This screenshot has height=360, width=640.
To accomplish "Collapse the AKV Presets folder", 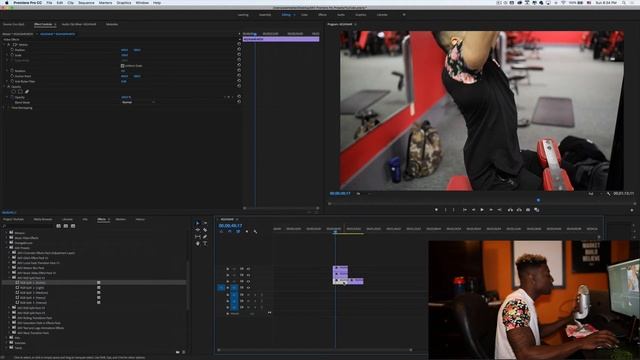I will tap(7, 248).
